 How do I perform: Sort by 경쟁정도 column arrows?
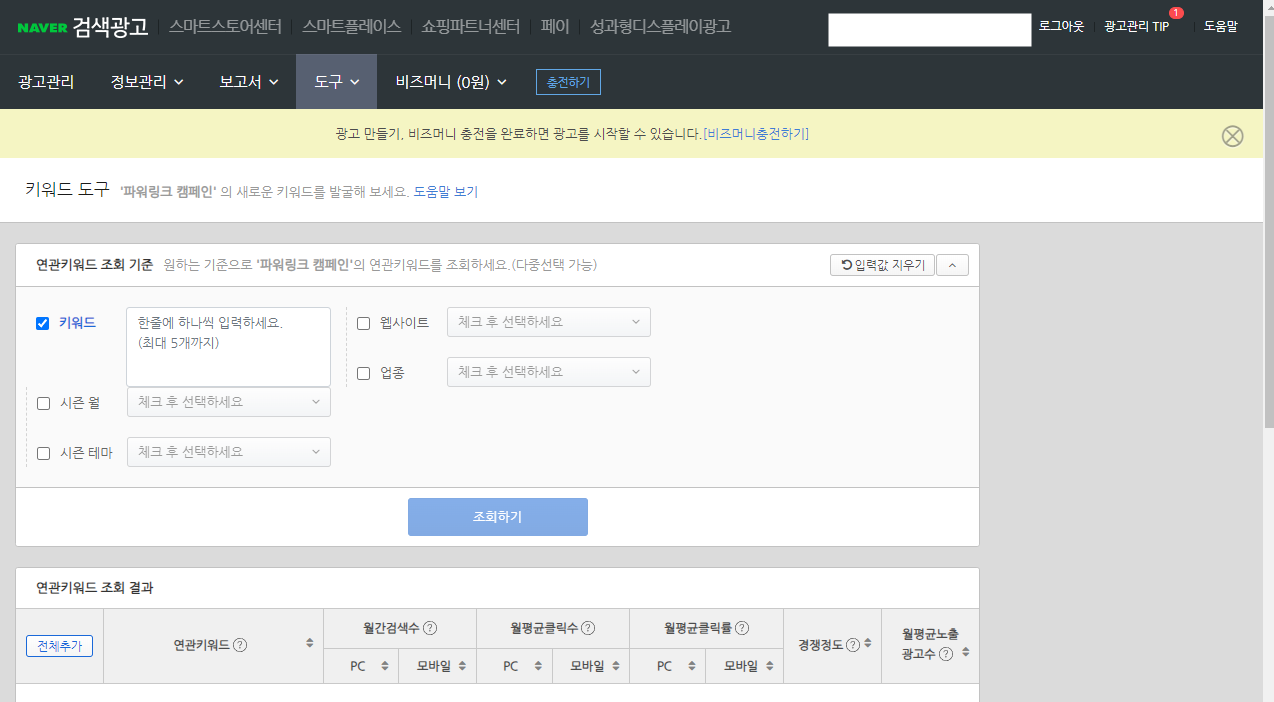868,644
